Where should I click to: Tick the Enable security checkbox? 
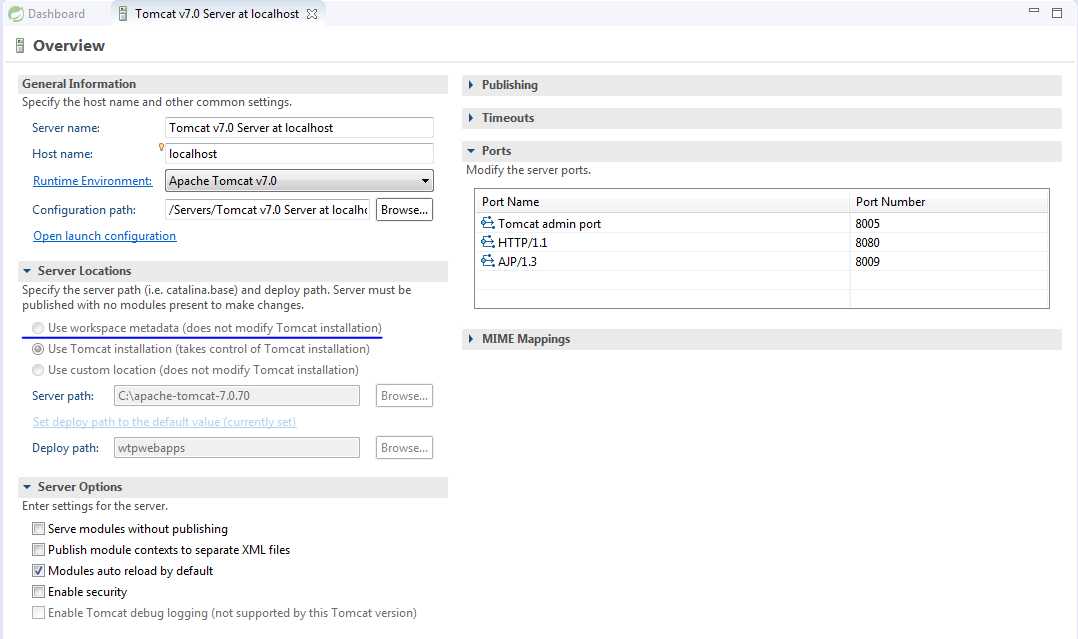pyautogui.click(x=38, y=592)
